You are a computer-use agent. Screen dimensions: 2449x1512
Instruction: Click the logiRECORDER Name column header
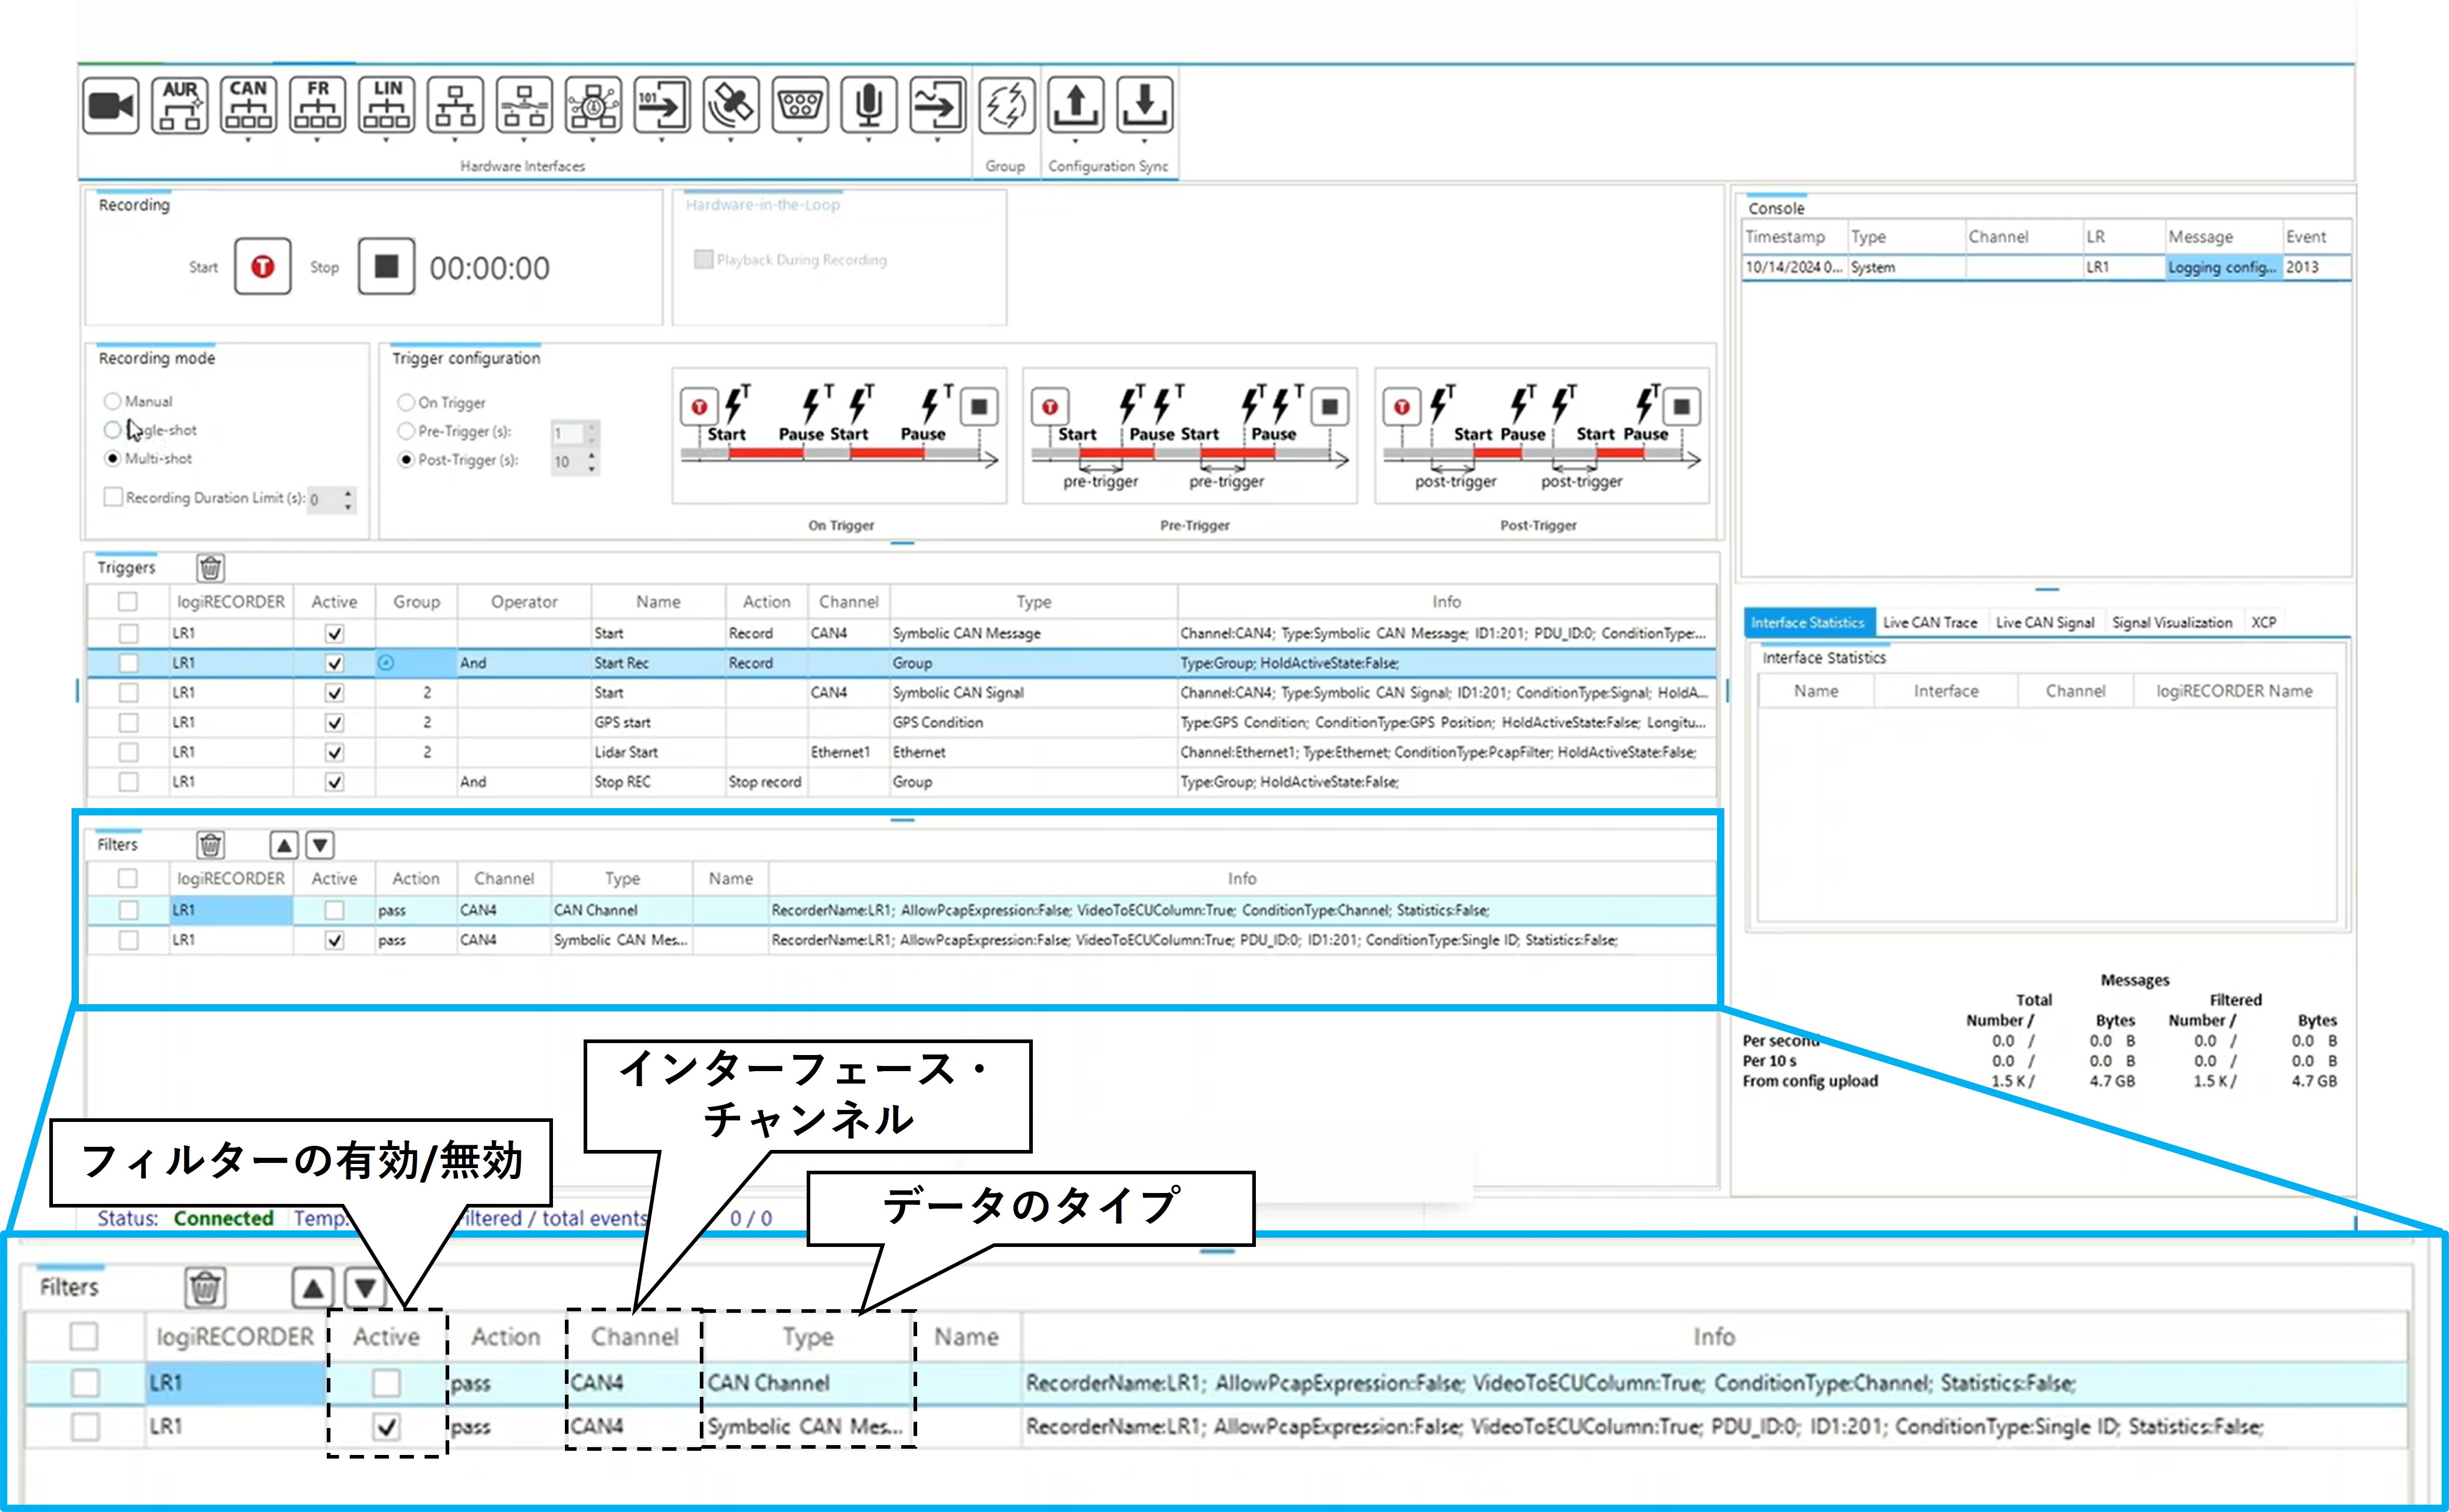tap(2234, 691)
